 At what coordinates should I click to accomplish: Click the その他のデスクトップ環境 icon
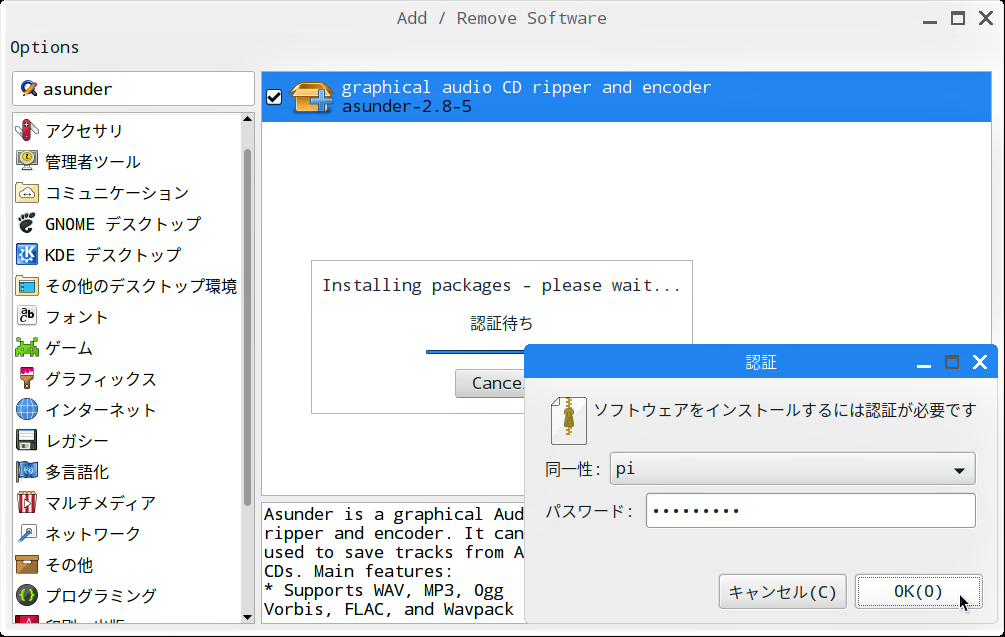pyautogui.click(x=27, y=285)
